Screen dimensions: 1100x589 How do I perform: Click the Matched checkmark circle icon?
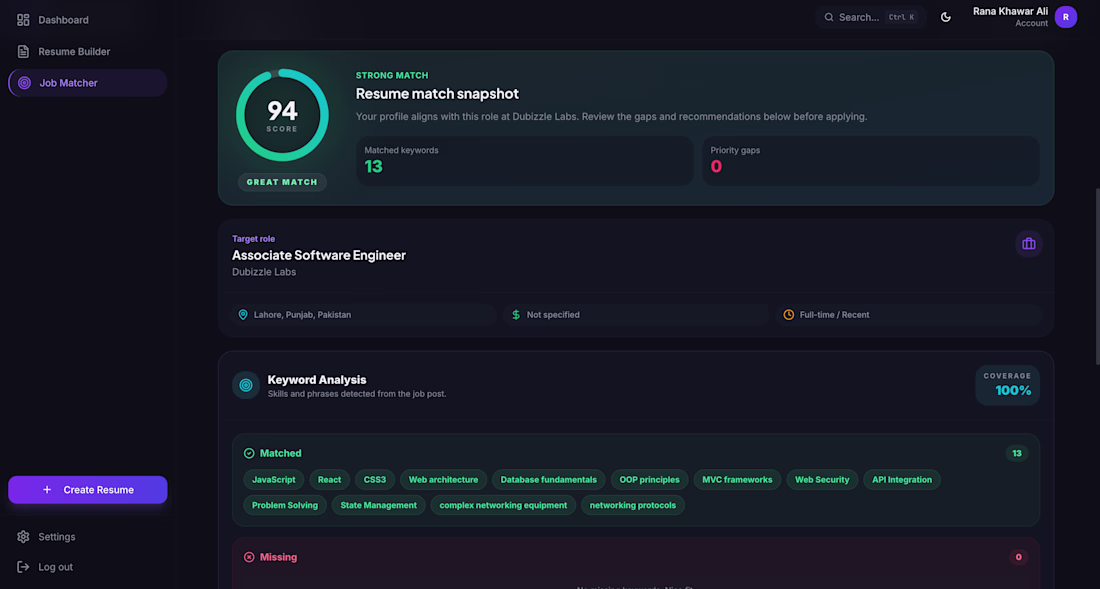[249, 454]
